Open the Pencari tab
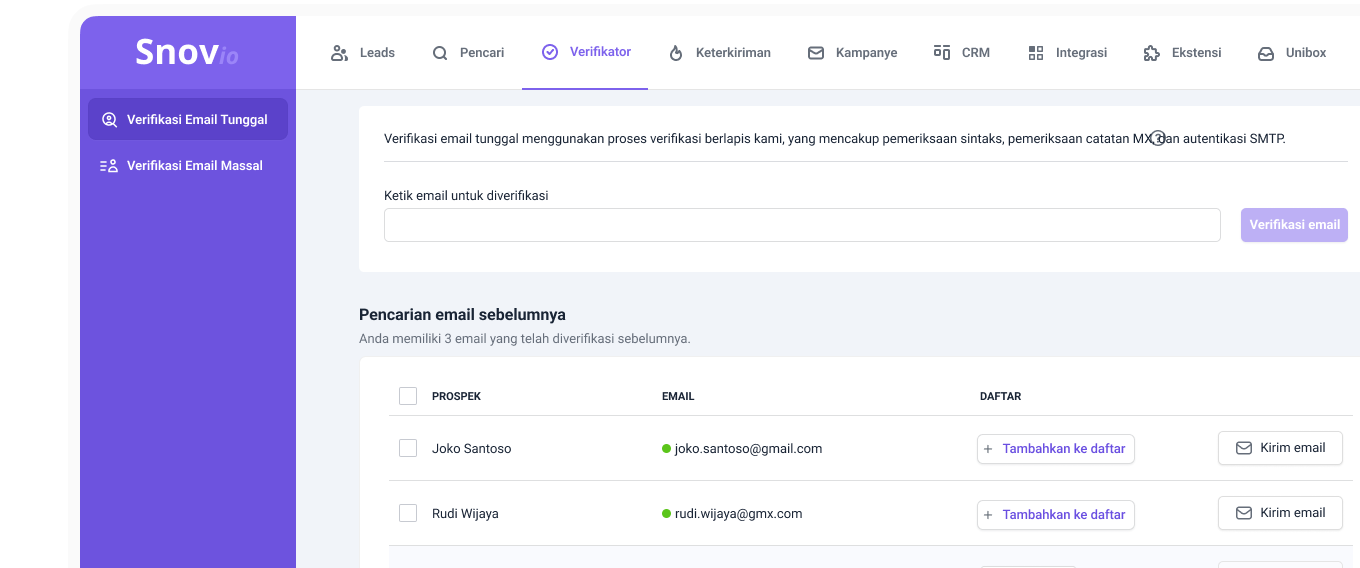This screenshot has width=1360, height=568. tap(468, 53)
